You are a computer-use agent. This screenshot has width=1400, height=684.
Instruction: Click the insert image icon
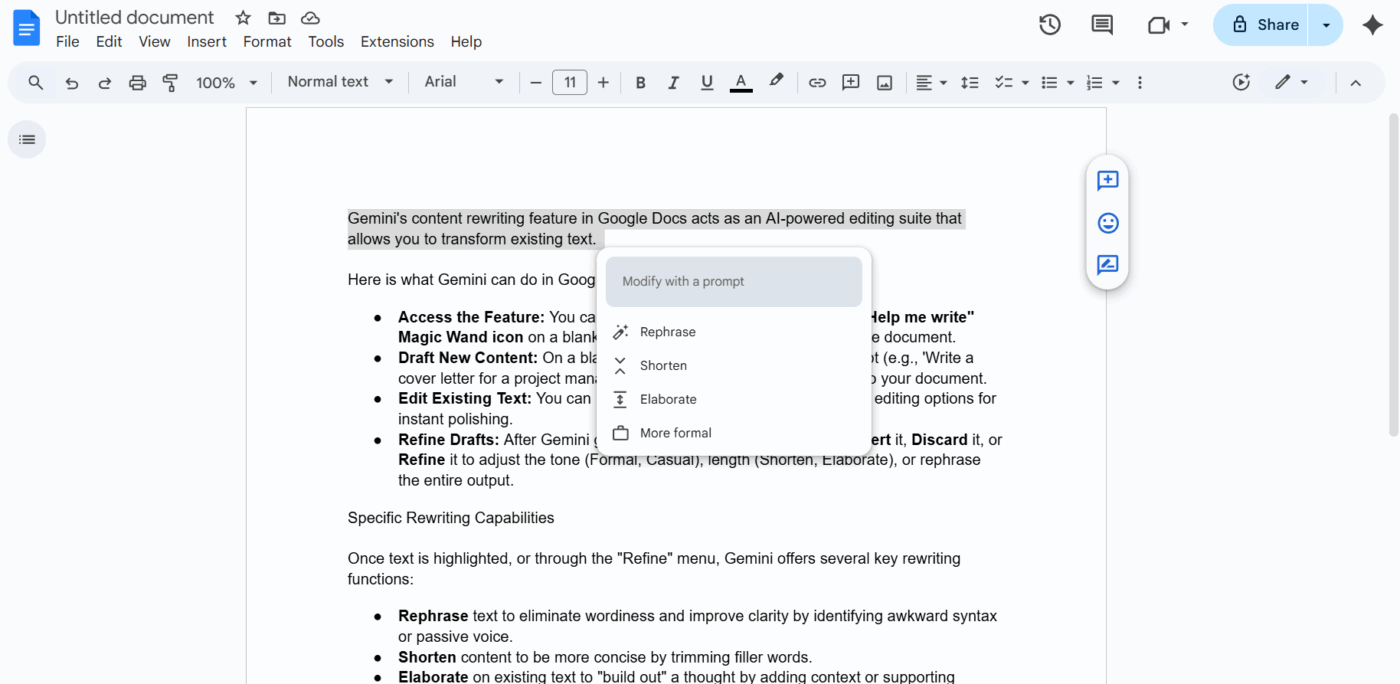pos(884,83)
